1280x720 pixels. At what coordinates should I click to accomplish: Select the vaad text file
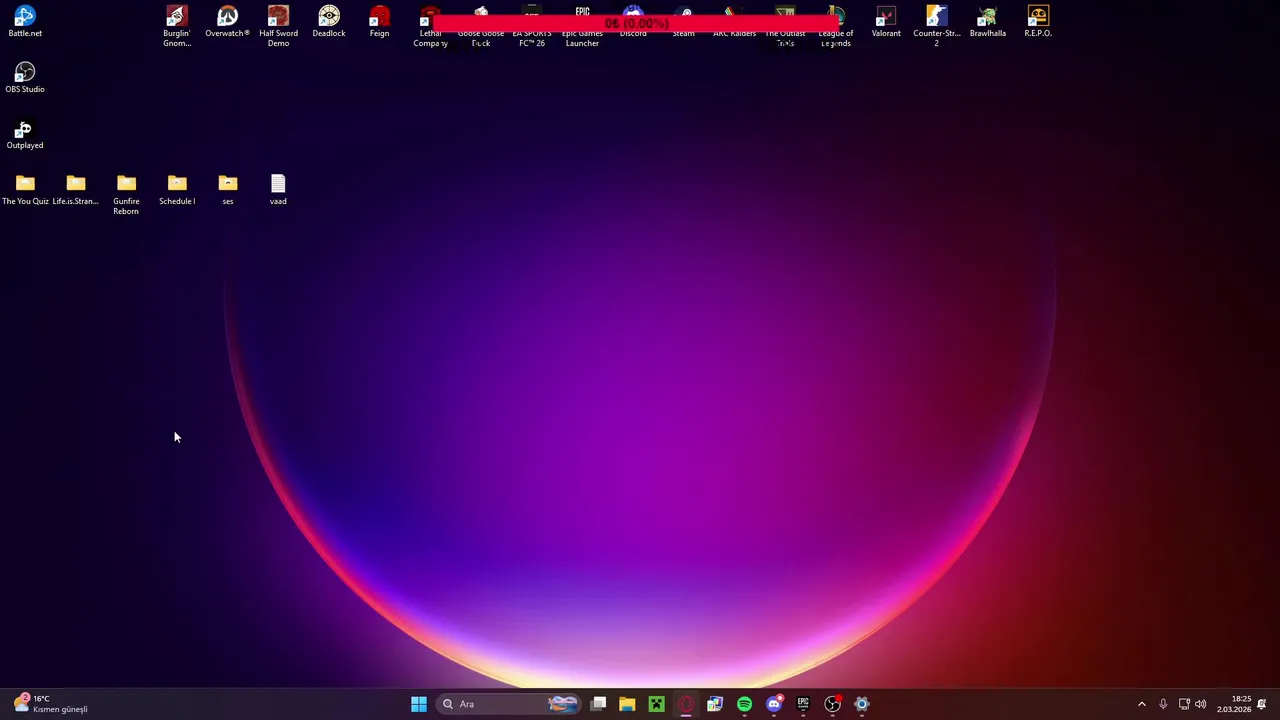(x=278, y=190)
